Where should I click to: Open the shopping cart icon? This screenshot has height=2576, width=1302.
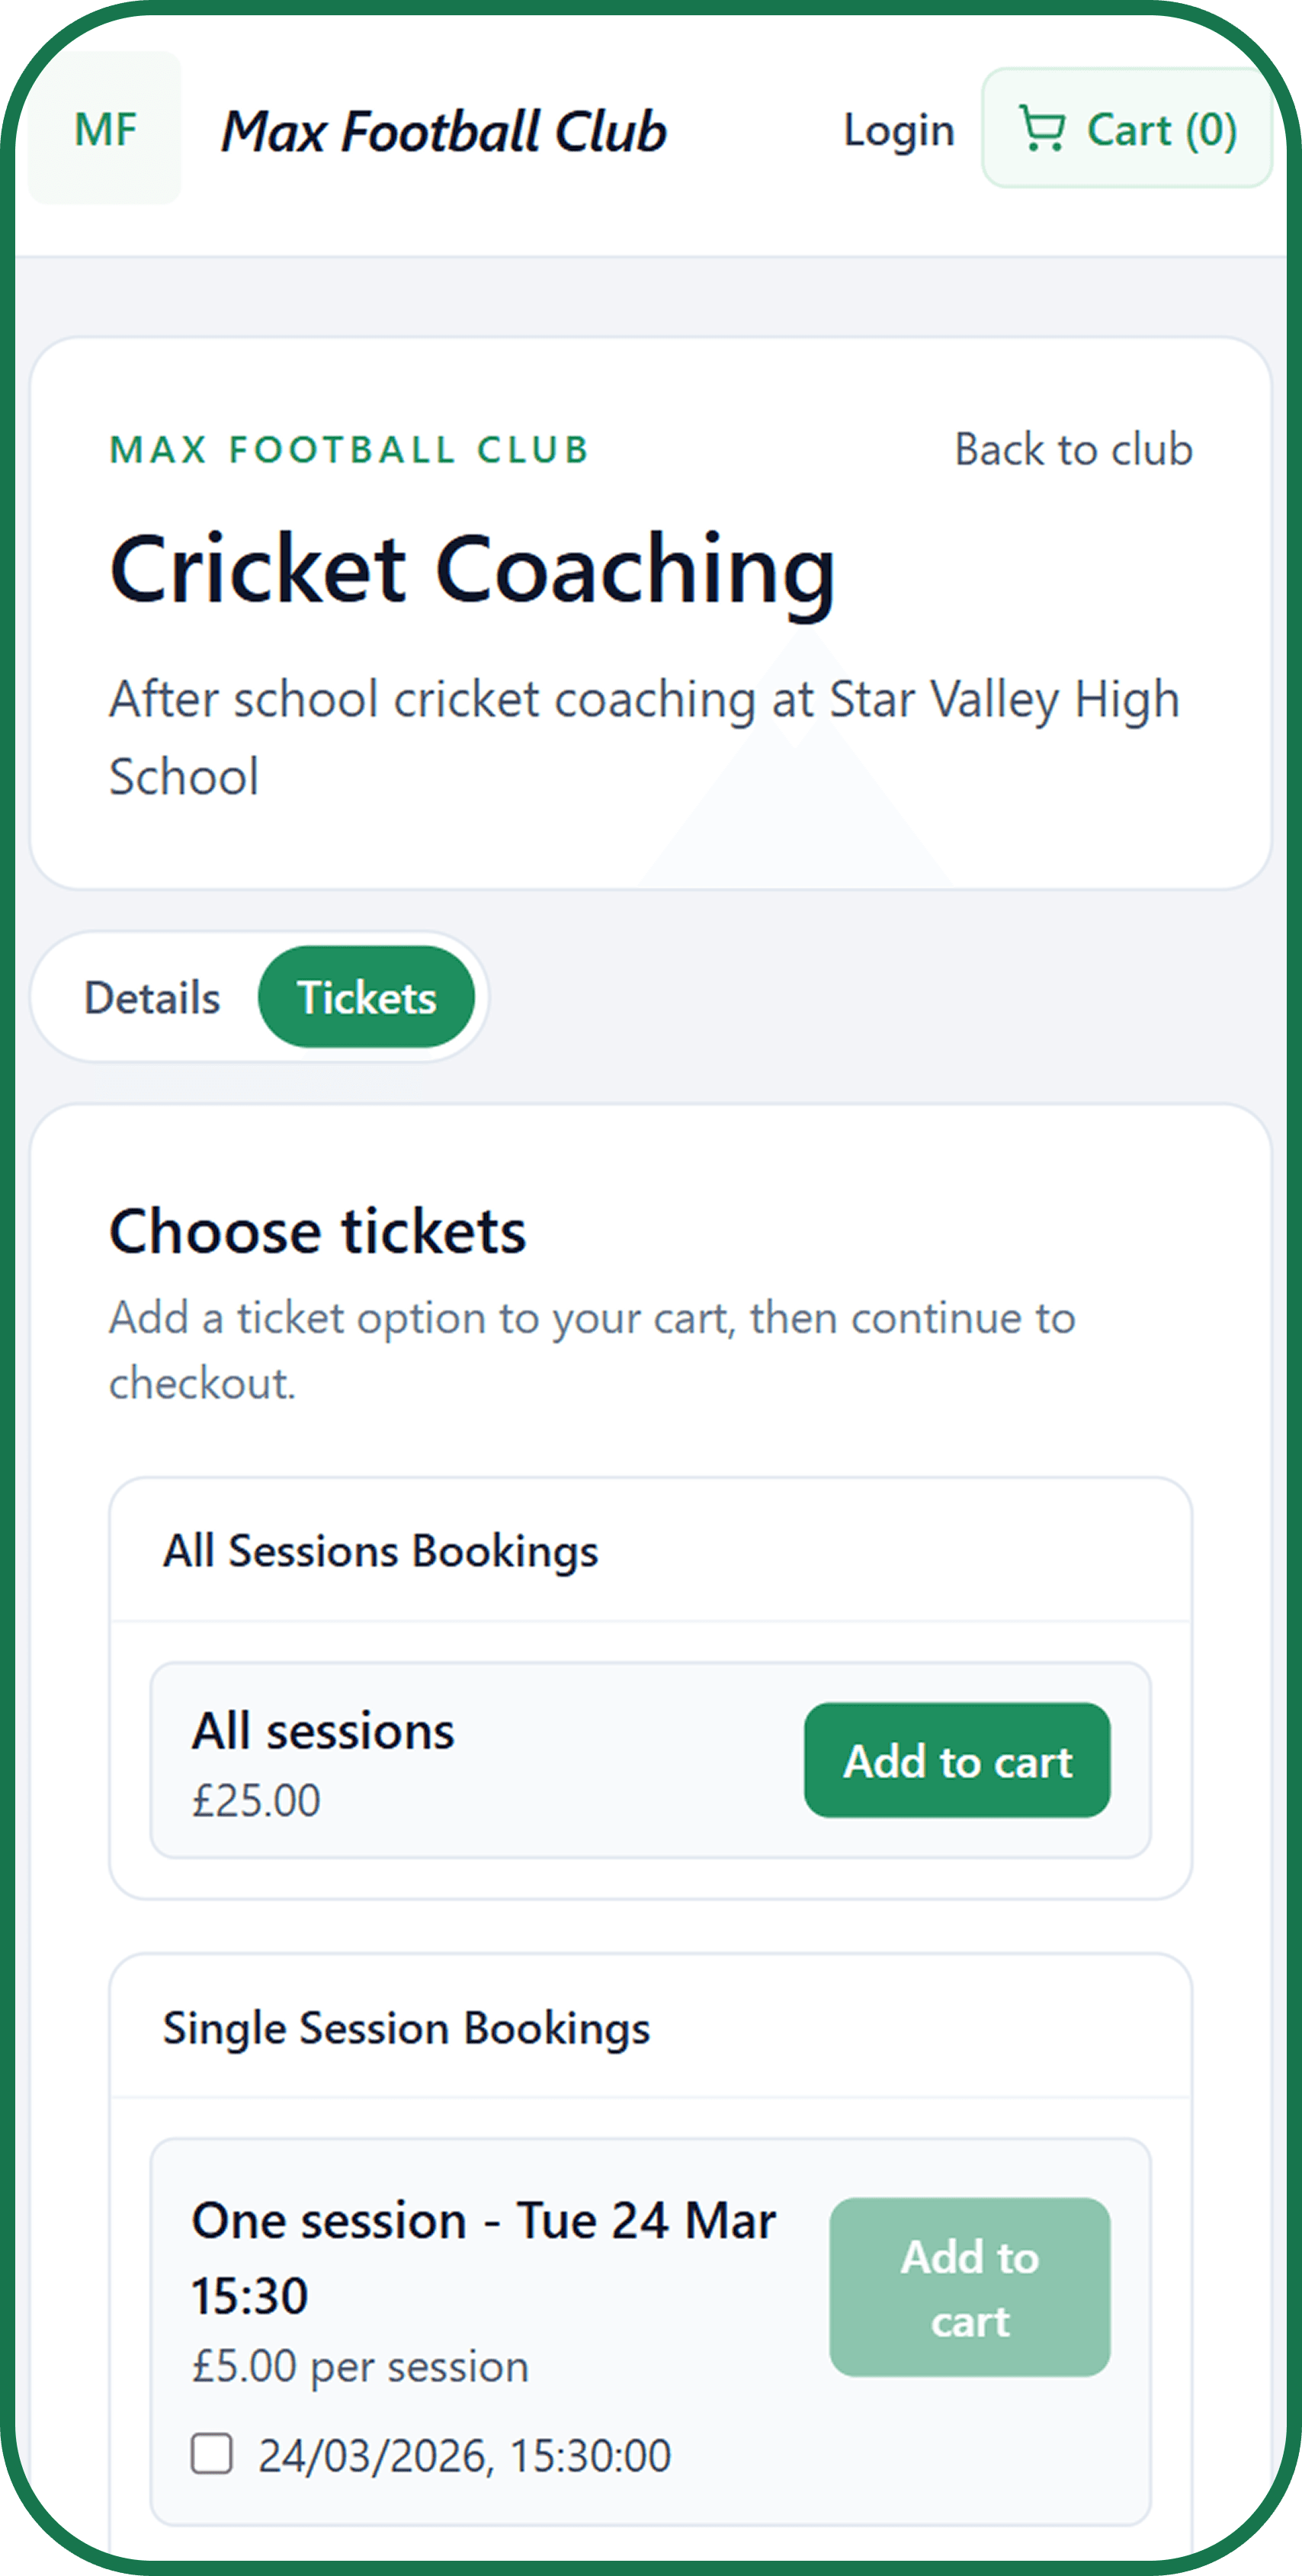(1041, 129)
